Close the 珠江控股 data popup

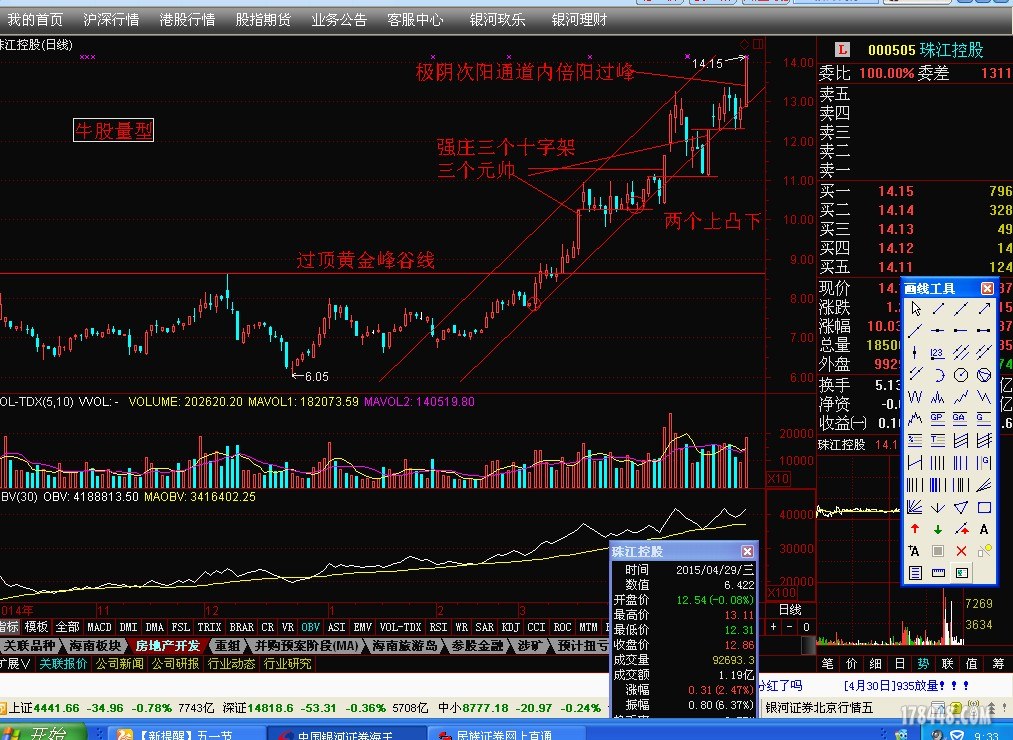(x=747, y=551)
